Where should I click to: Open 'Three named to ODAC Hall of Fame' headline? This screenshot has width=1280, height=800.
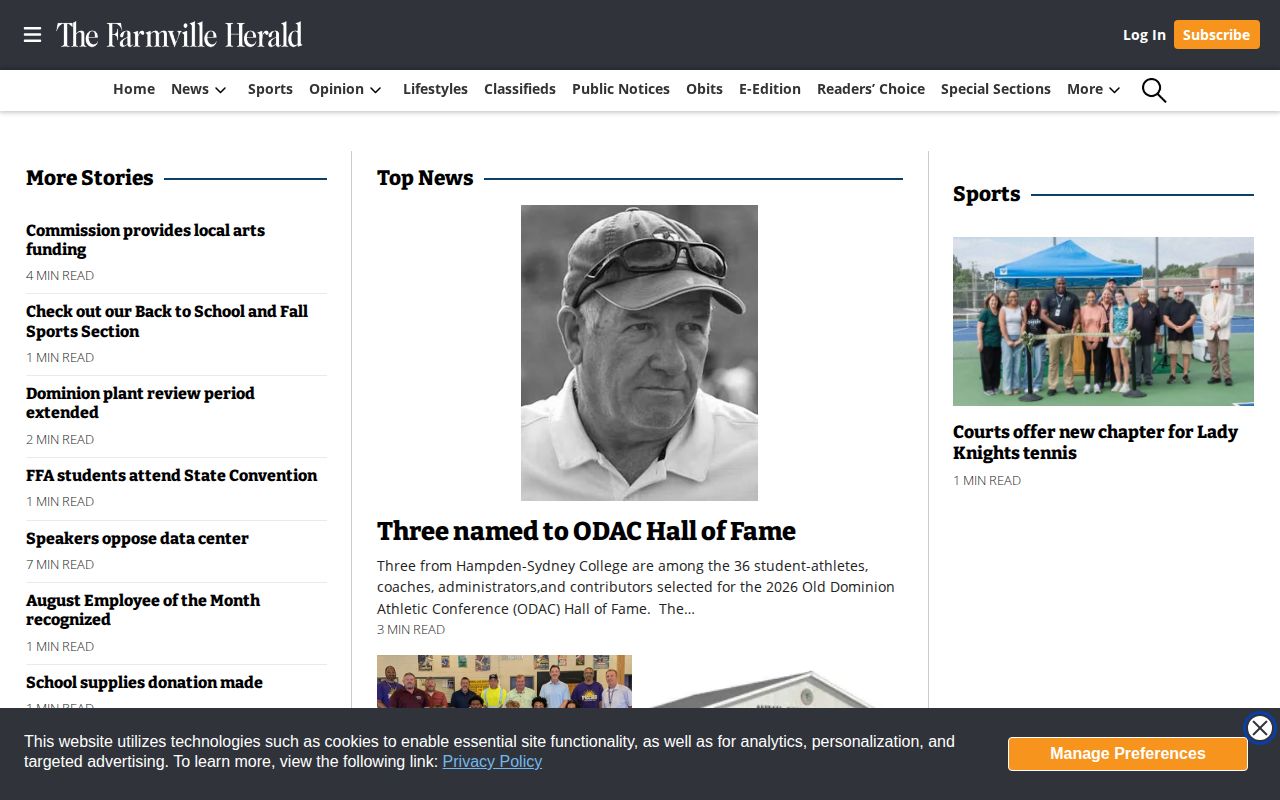pos(586,531)
